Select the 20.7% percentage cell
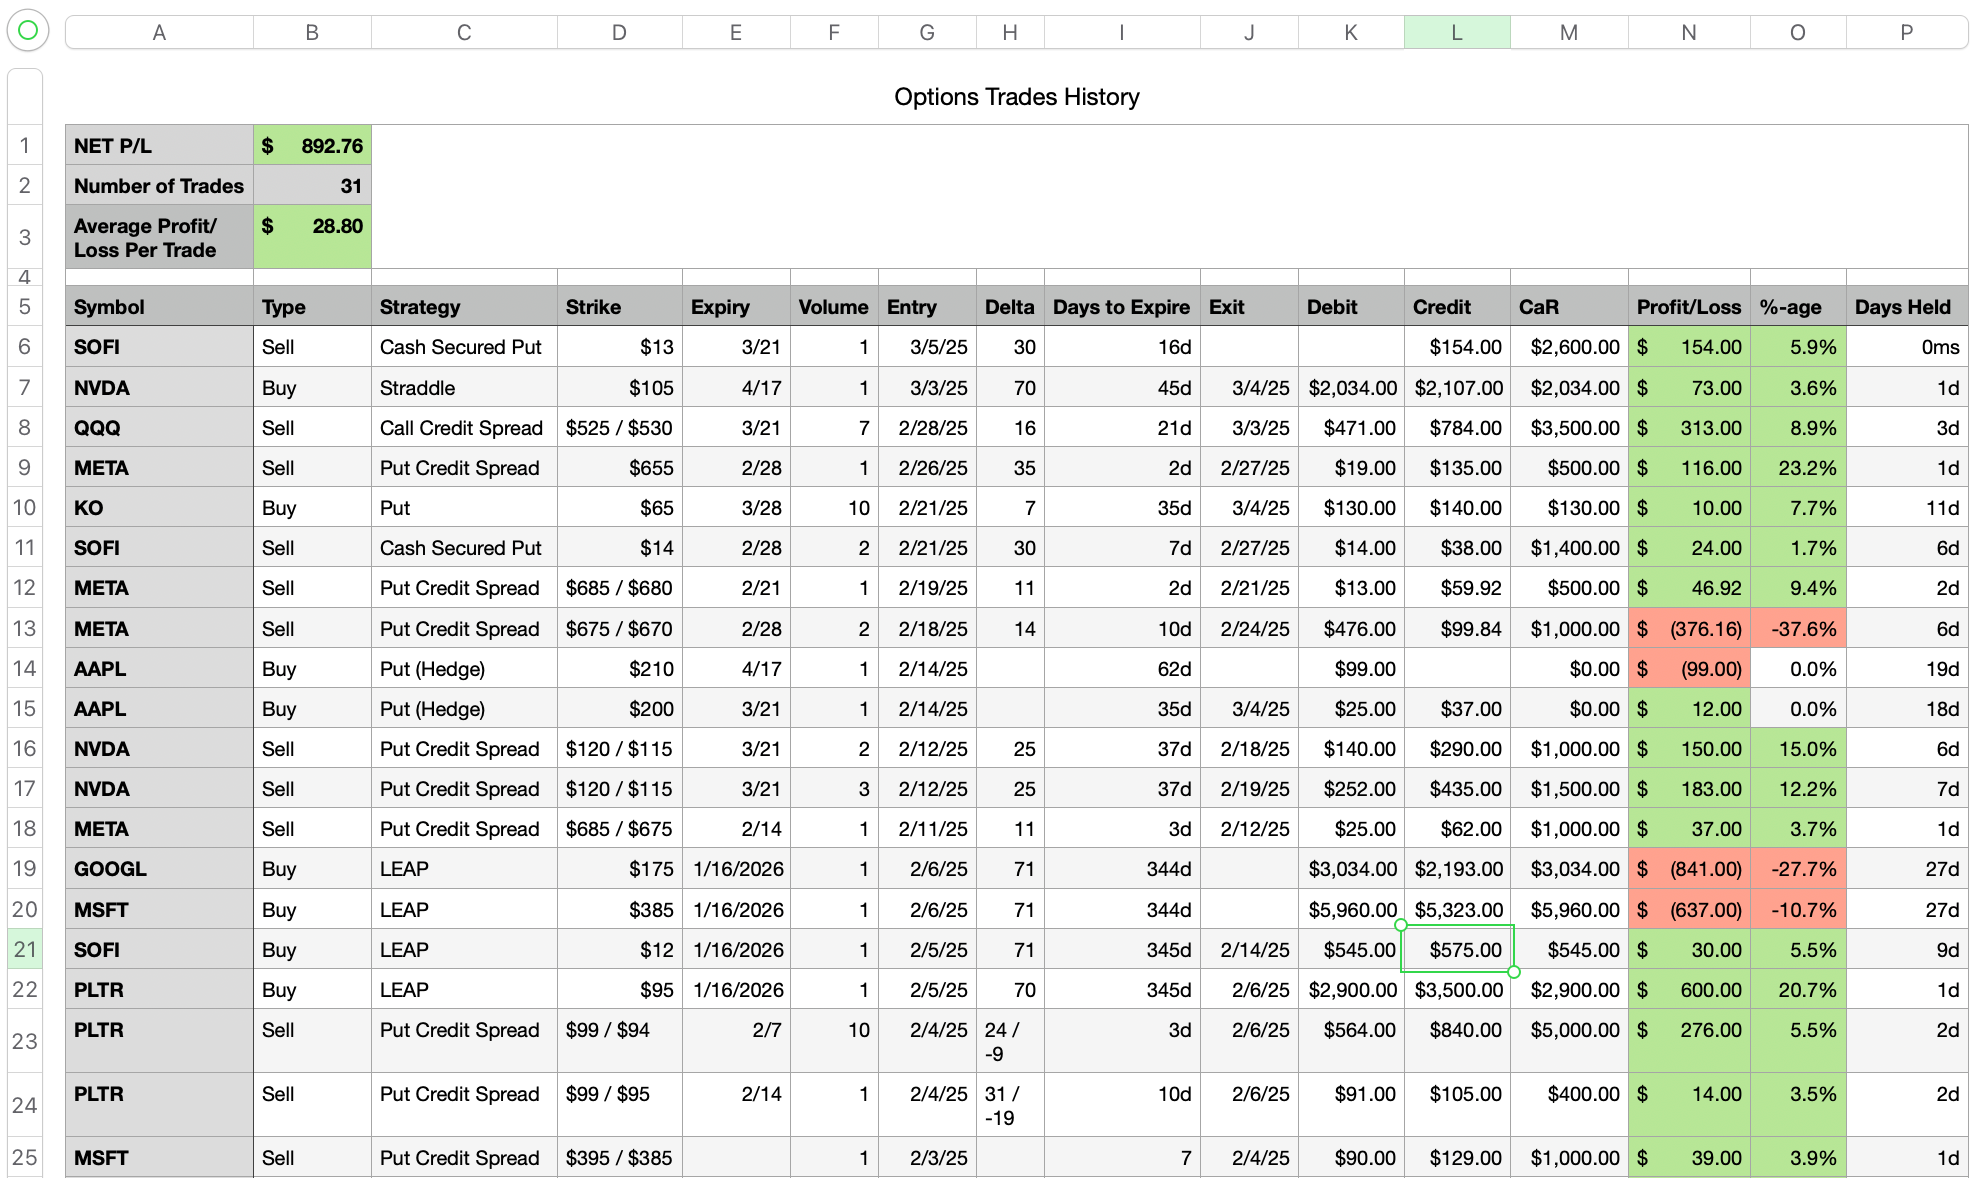The image size is (1978, 1178). click(1798, 990)
